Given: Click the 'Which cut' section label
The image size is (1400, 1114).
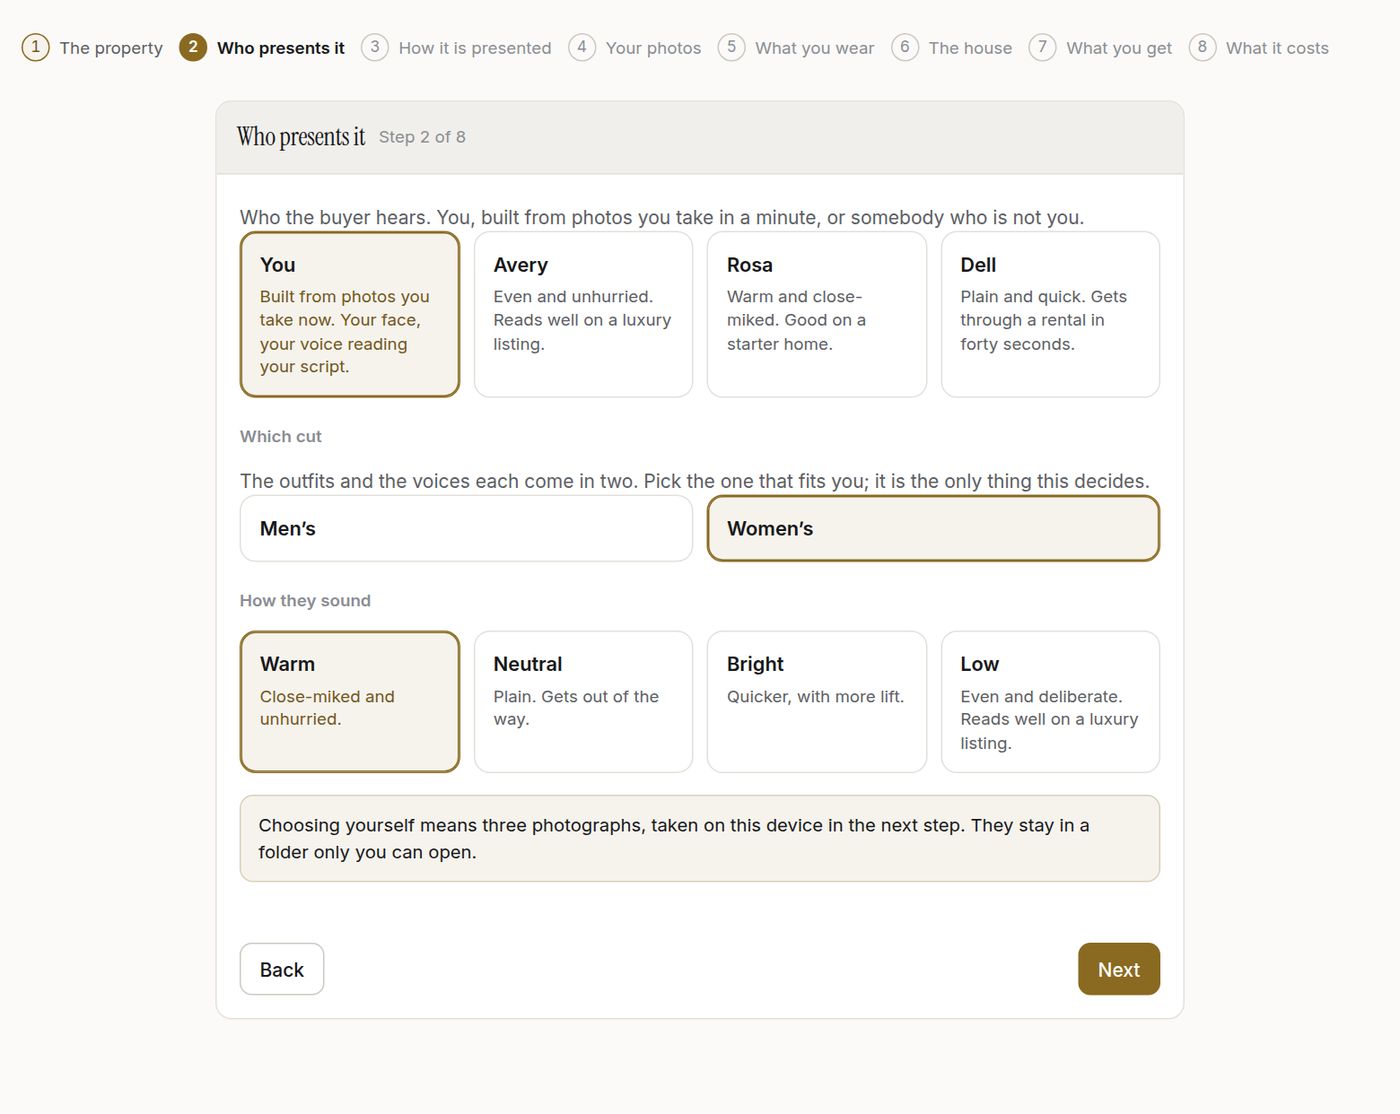Looking at the screenshot, I should 281,436.
